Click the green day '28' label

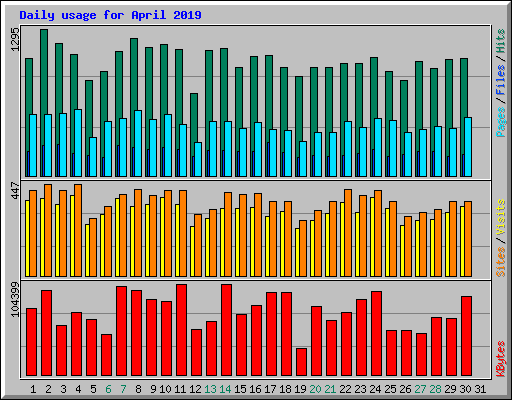coord(435,389)
